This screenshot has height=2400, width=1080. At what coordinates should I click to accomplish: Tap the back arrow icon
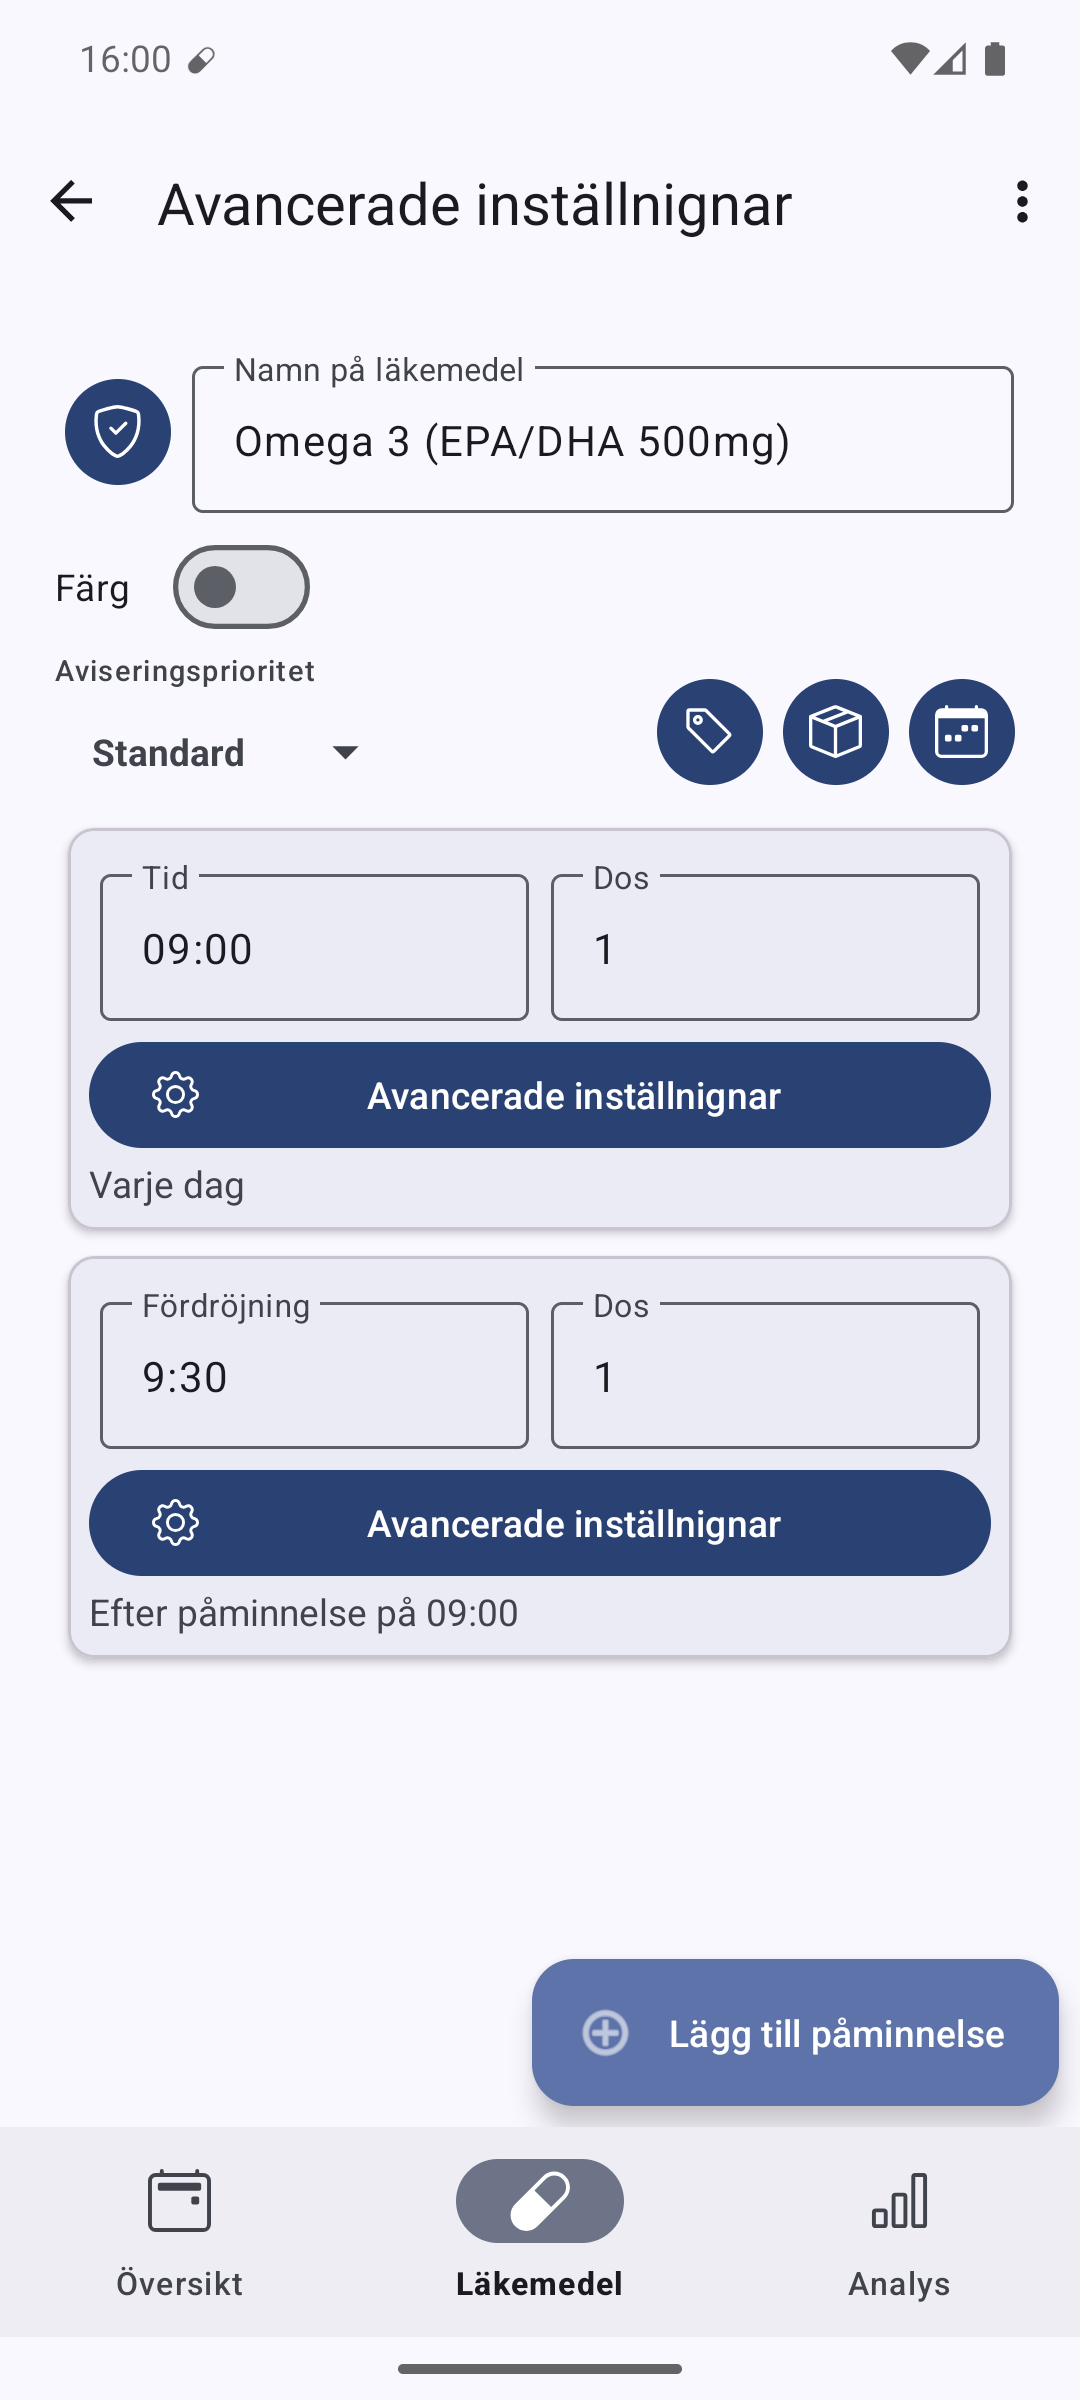[x=71, y=202]
